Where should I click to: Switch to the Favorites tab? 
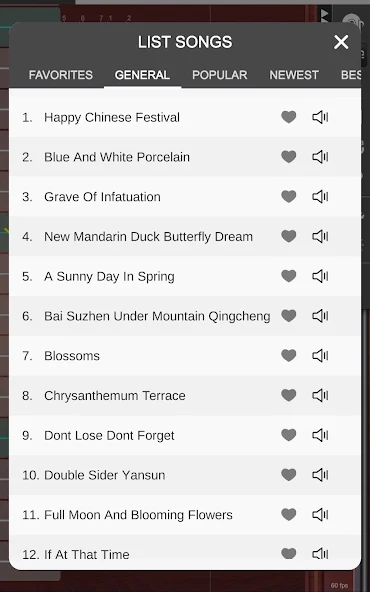tap(61, 75)
